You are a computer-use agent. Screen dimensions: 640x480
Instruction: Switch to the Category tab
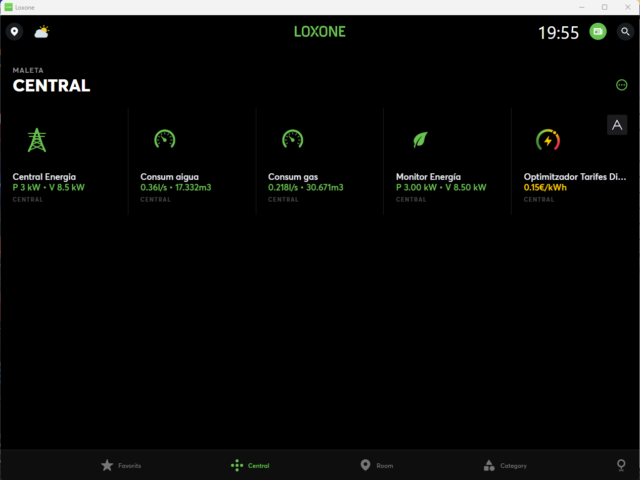point(505,465)
